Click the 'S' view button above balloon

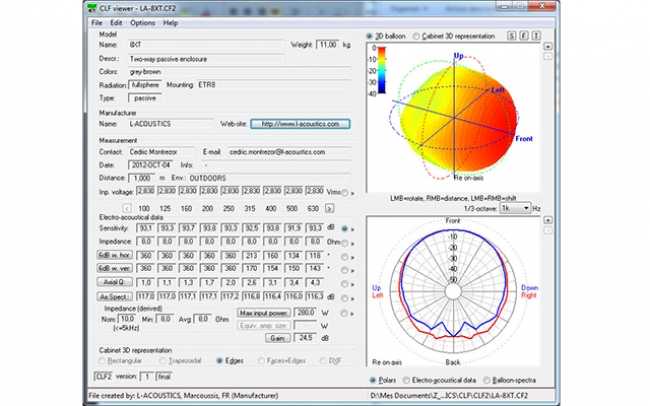coord(512,36)
